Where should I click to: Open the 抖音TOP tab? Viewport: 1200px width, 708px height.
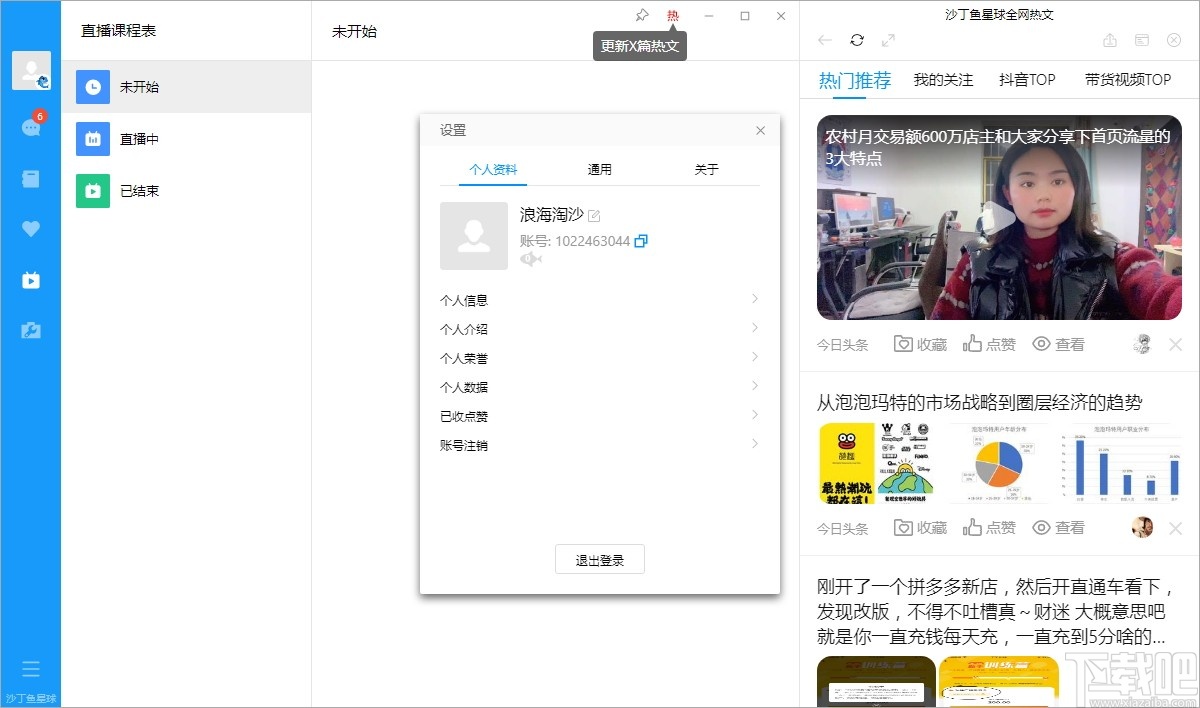(1027, 79)
